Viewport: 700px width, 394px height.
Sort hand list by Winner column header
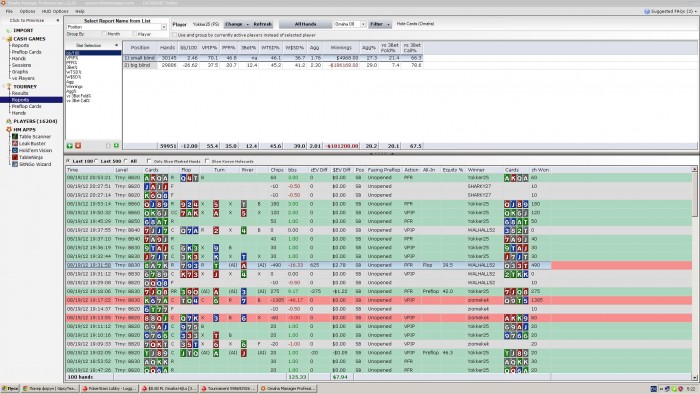[484, 170]
